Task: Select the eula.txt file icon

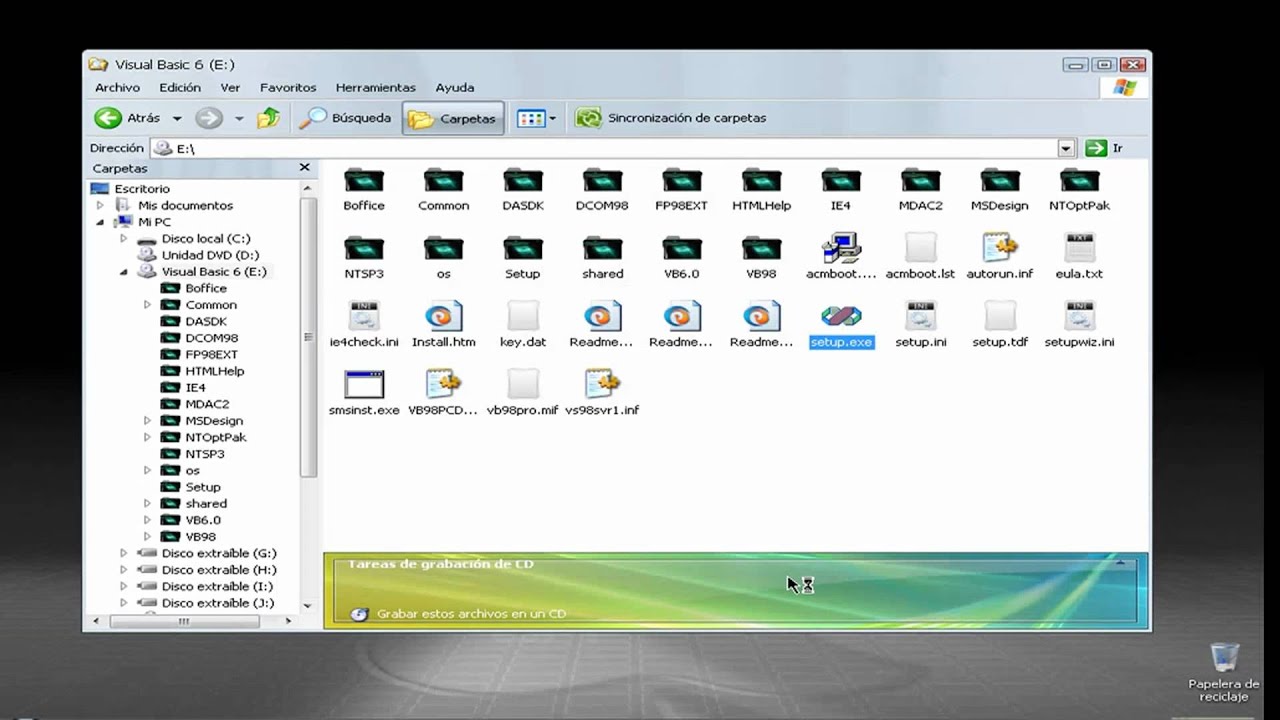Action: click(1079, 247)
